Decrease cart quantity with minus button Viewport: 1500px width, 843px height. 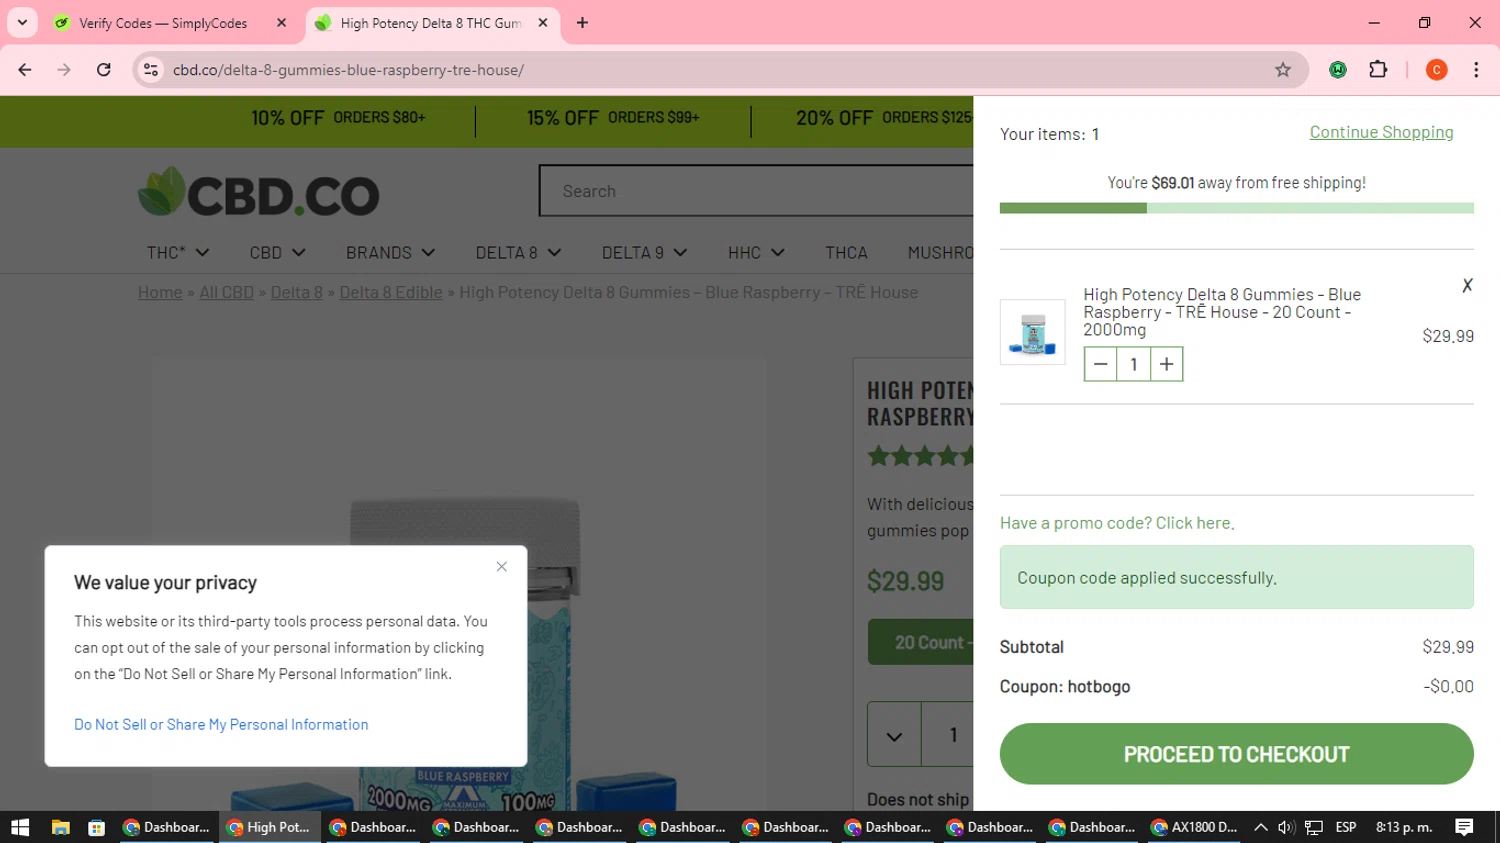[x=1100, y=364]
